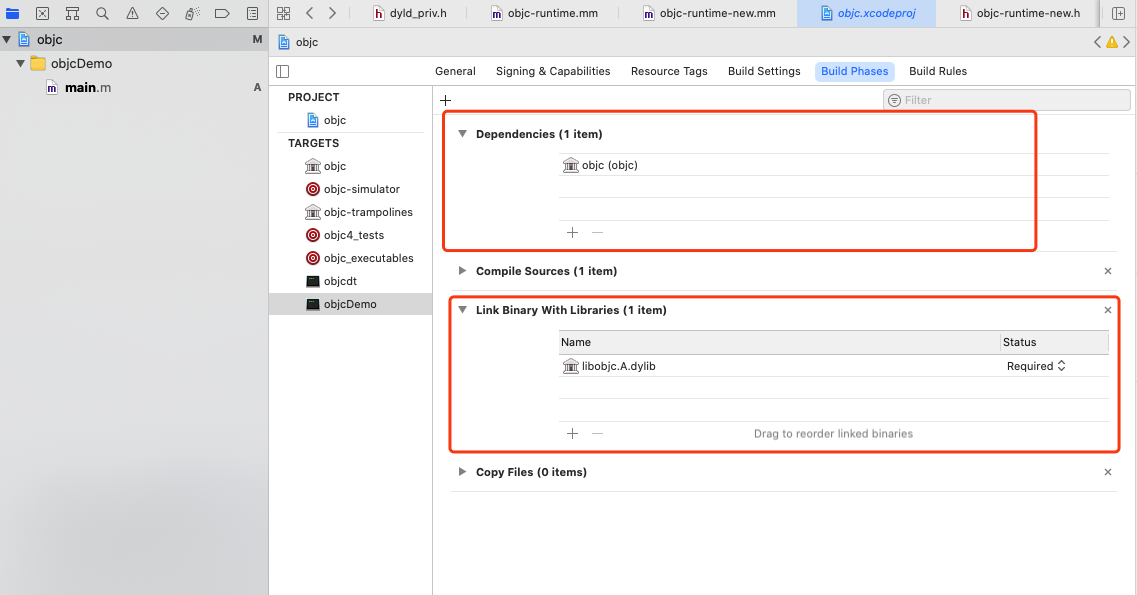Switch to Build Rules tab
1137x595 pixels.
938,71
